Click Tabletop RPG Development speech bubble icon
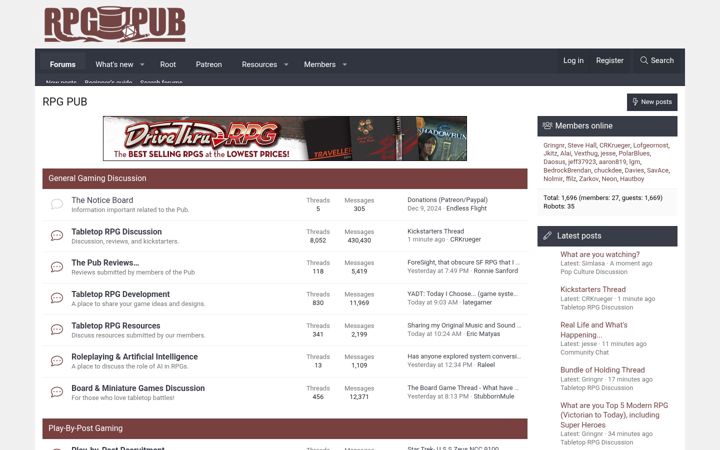The image size is (720, 450). (57, 298)
